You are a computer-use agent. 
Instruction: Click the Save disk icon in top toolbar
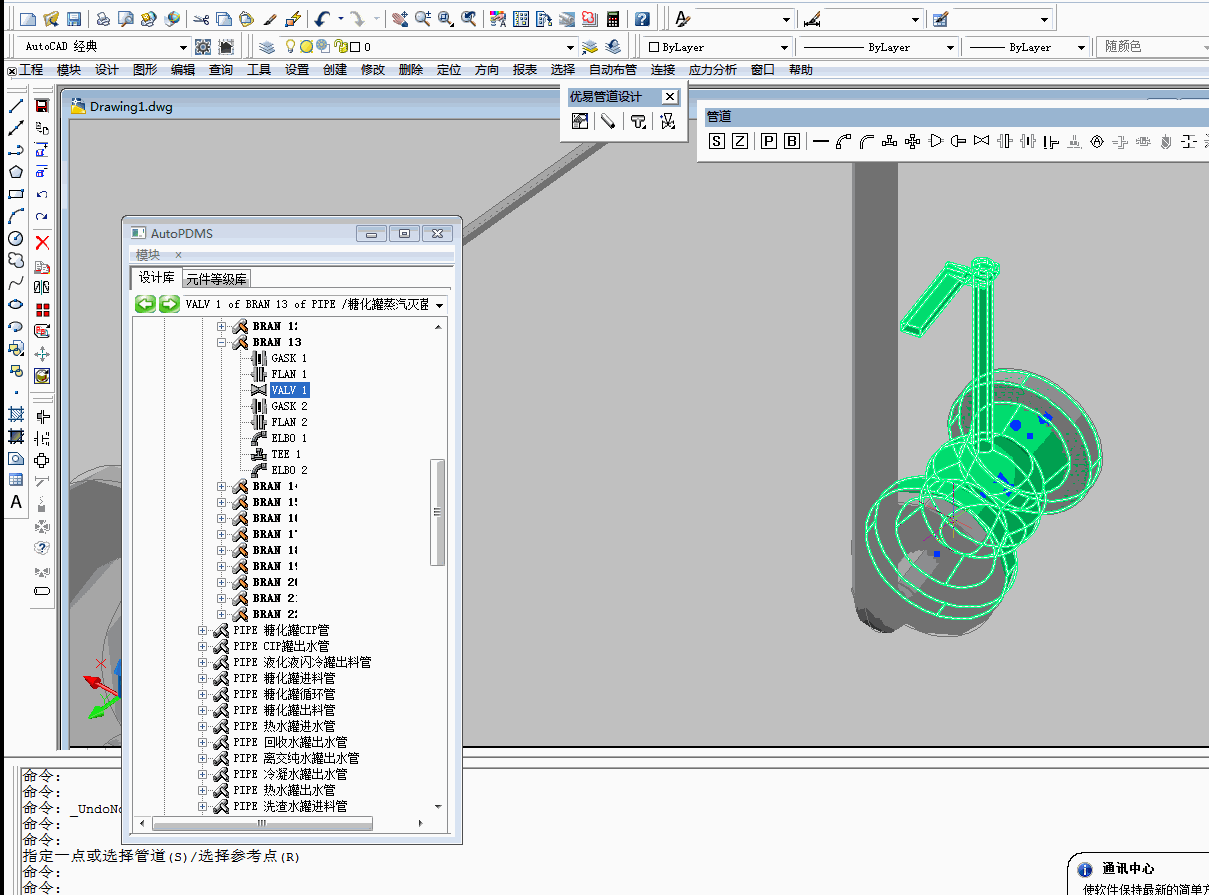coord(74,19)
